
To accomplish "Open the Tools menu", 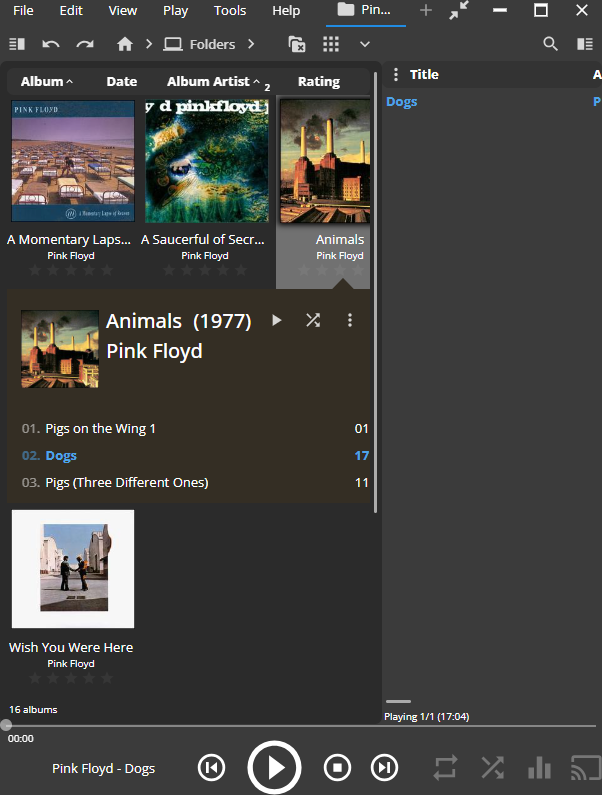I will click(230, 11).
